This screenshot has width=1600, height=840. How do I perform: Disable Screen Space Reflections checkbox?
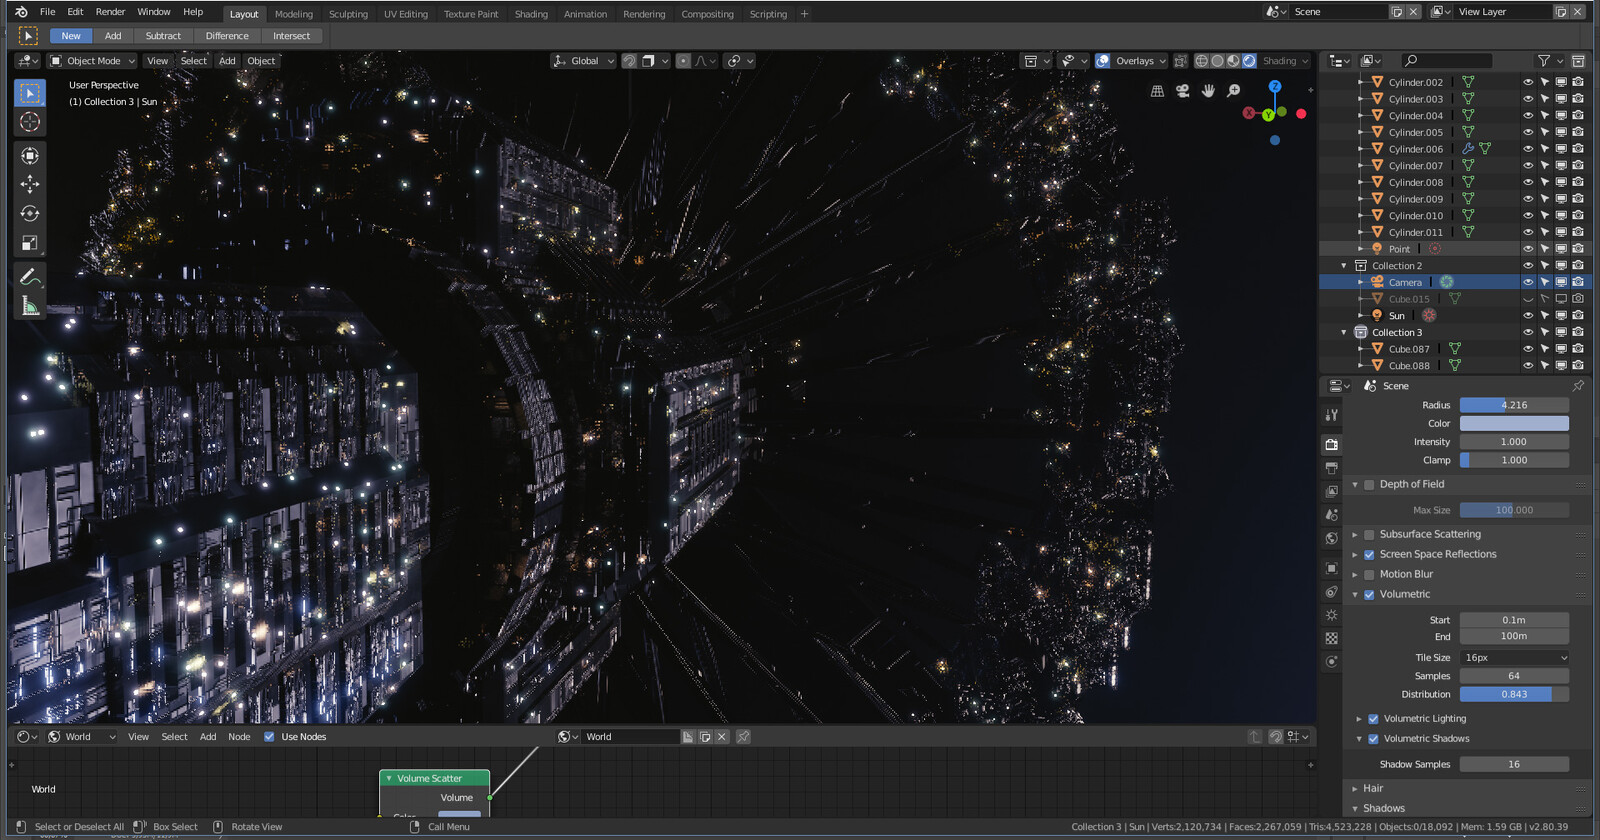1369,555
